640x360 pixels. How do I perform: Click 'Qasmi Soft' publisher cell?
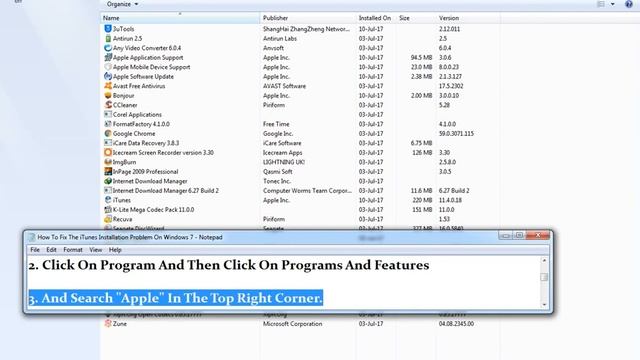278,172
